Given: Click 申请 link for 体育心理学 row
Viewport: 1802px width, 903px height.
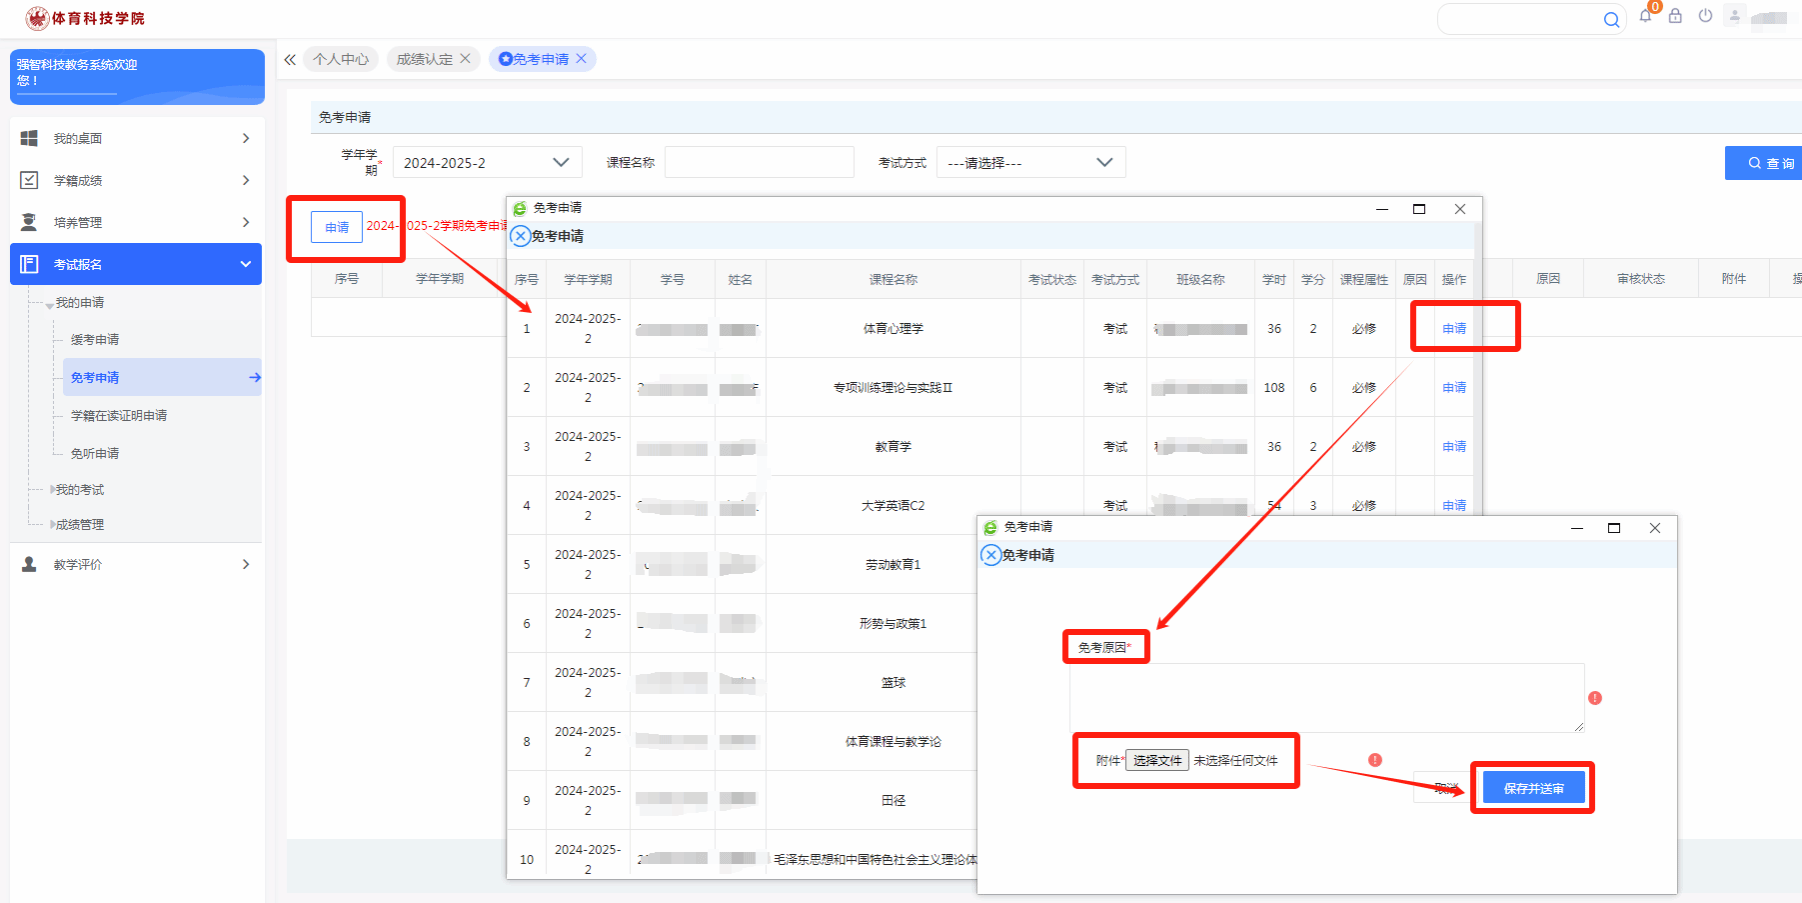Looking at the screenshot, I should click(x=1454, y=329).
